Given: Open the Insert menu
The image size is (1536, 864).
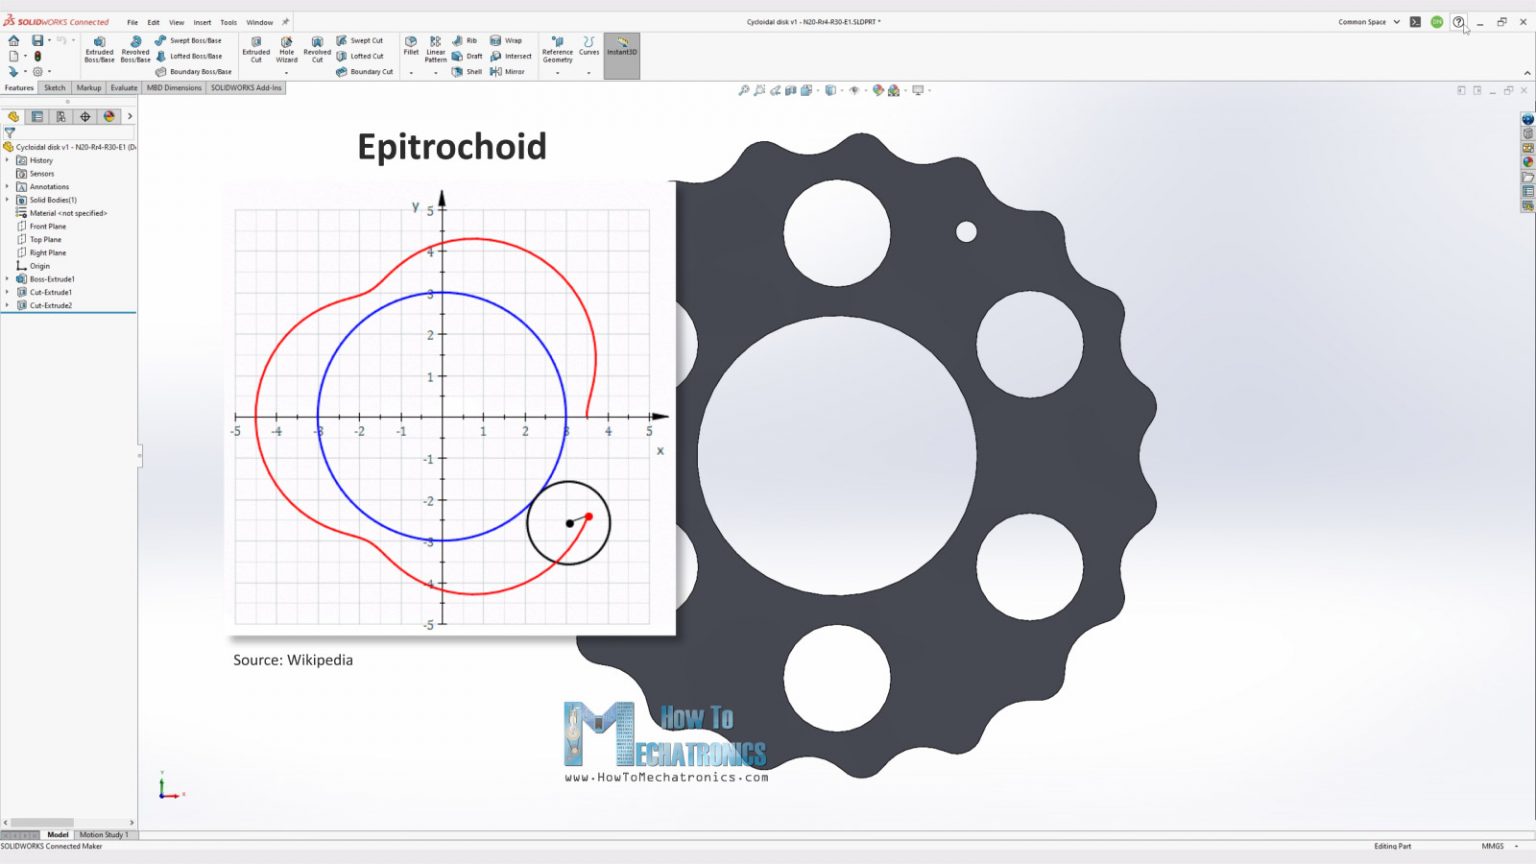Looking at the screenshot, I should pos(201,21).
